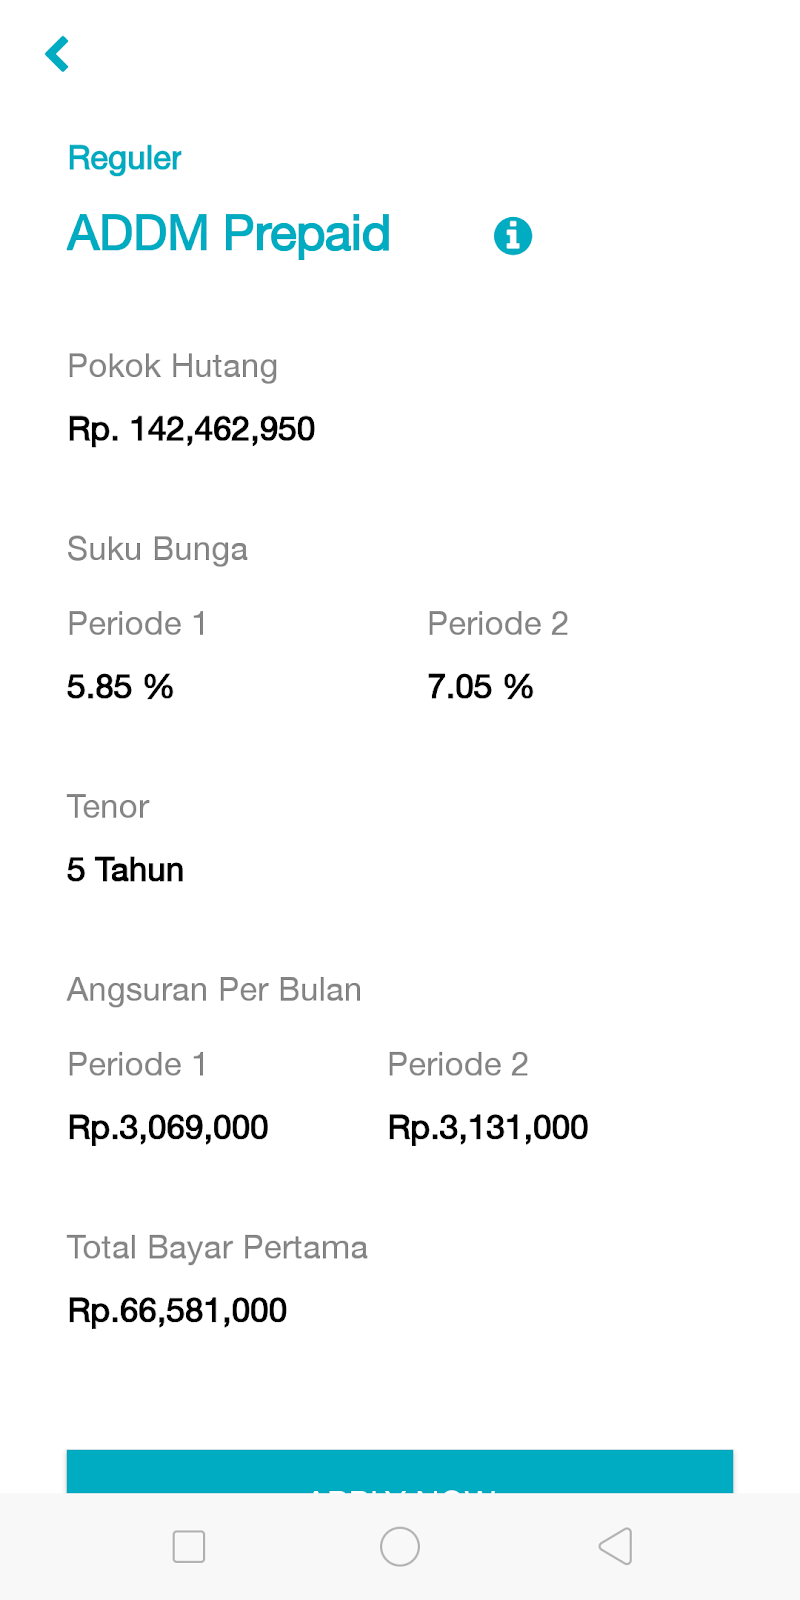The width and height of the screenshot is (800, 1600).
Task: Select the Rp.3,131,000 installment amount
Action: tap(488, 1128)
